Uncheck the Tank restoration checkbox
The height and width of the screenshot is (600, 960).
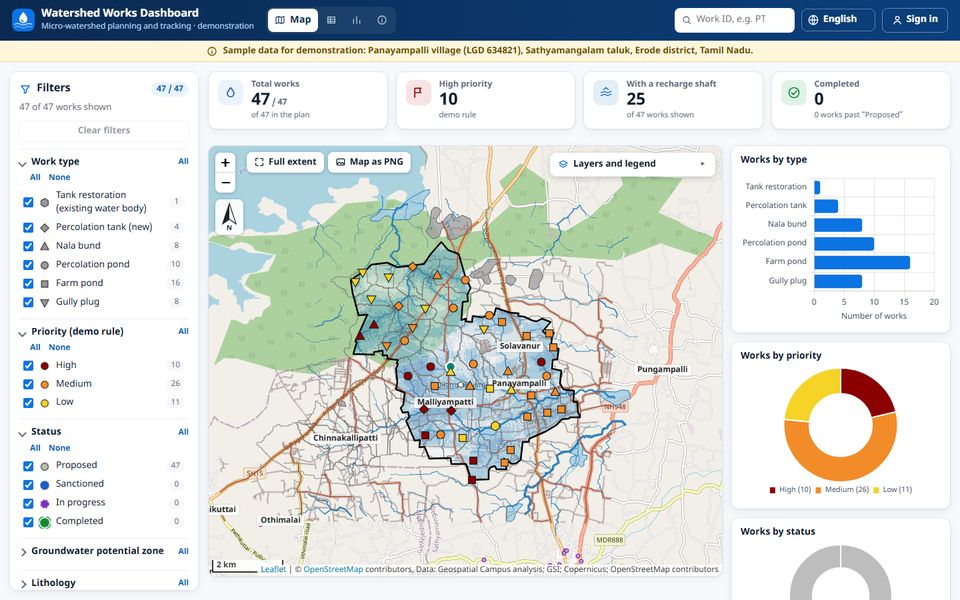(x=28, y=202)
